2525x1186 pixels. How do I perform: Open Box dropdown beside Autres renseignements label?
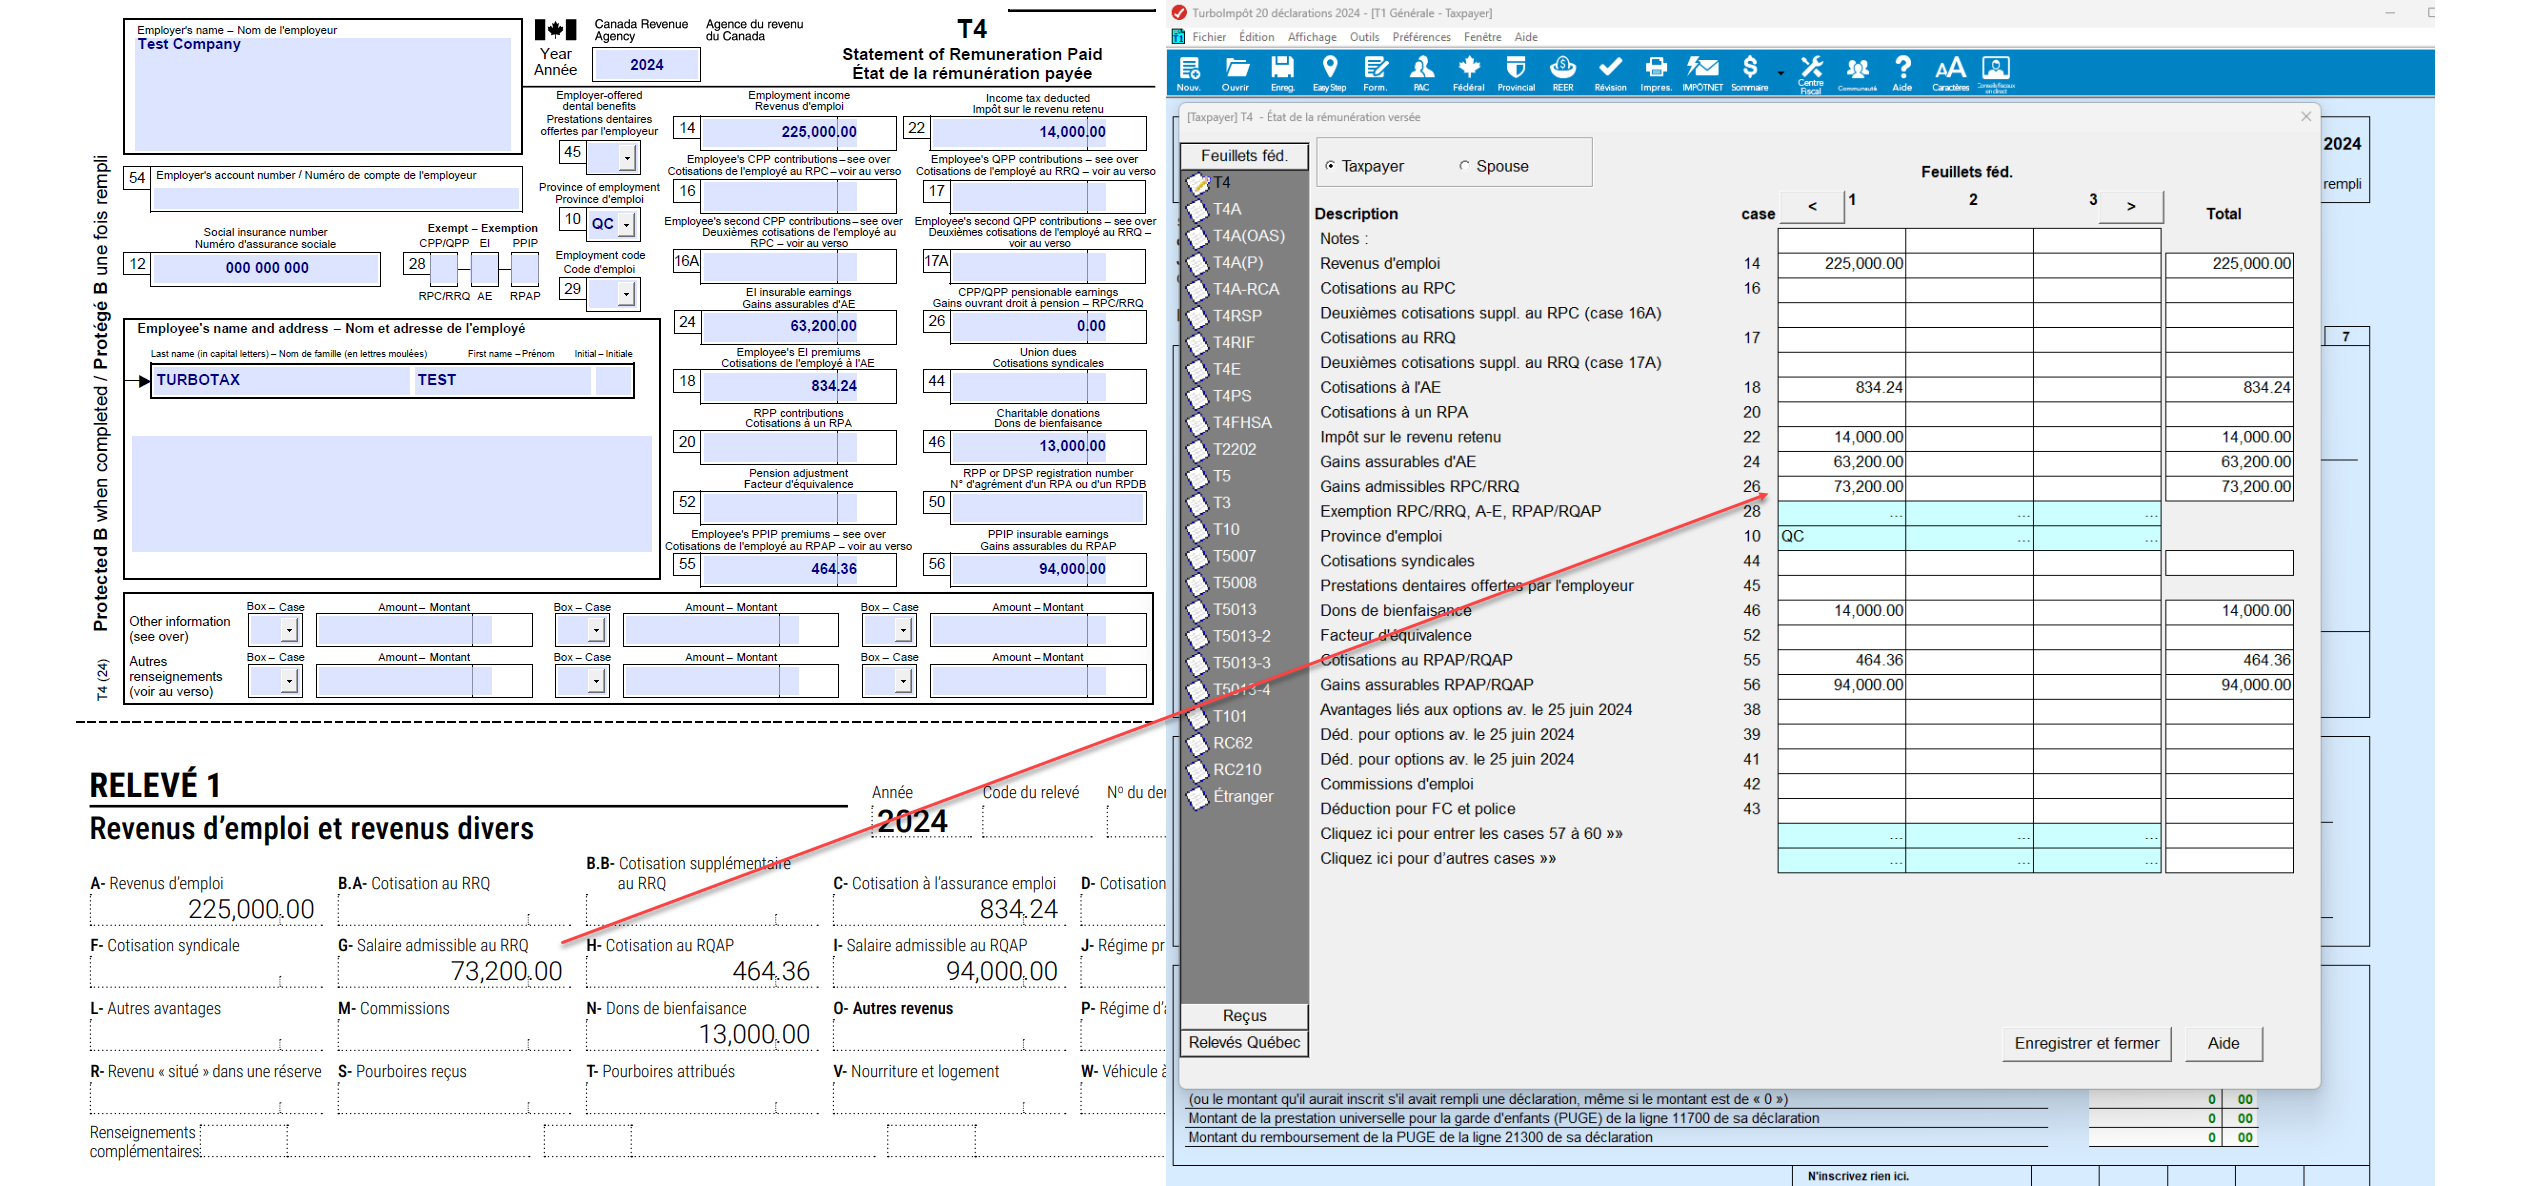click(289, 680)
